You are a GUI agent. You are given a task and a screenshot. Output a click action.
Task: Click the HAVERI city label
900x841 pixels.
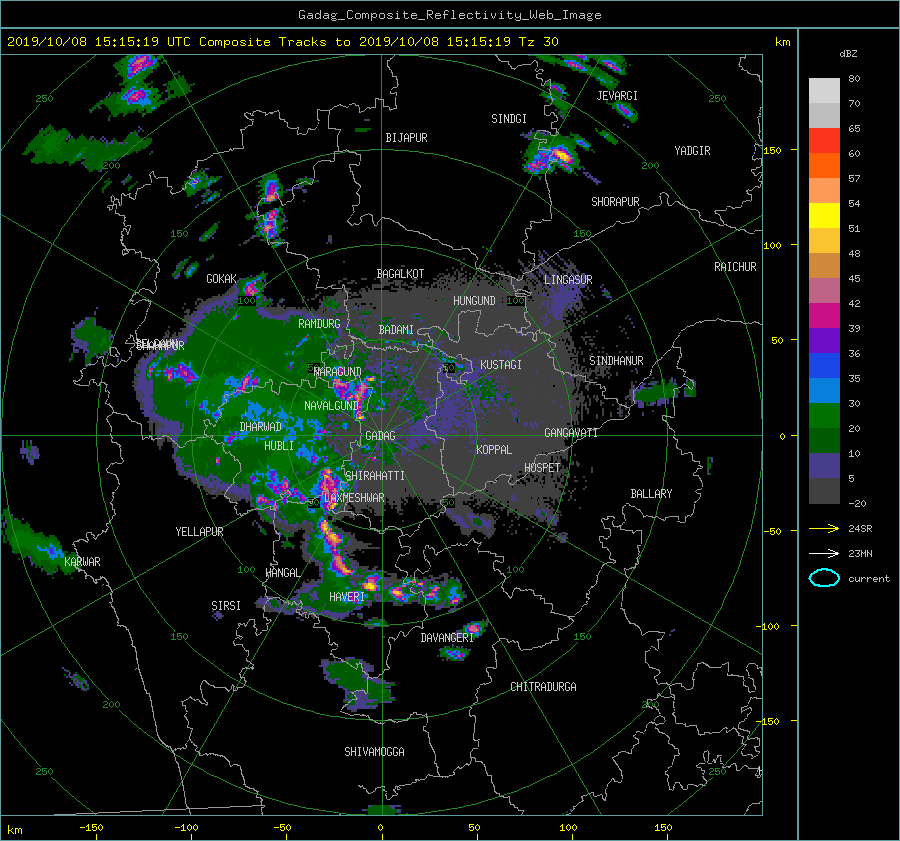pos(347,597)
